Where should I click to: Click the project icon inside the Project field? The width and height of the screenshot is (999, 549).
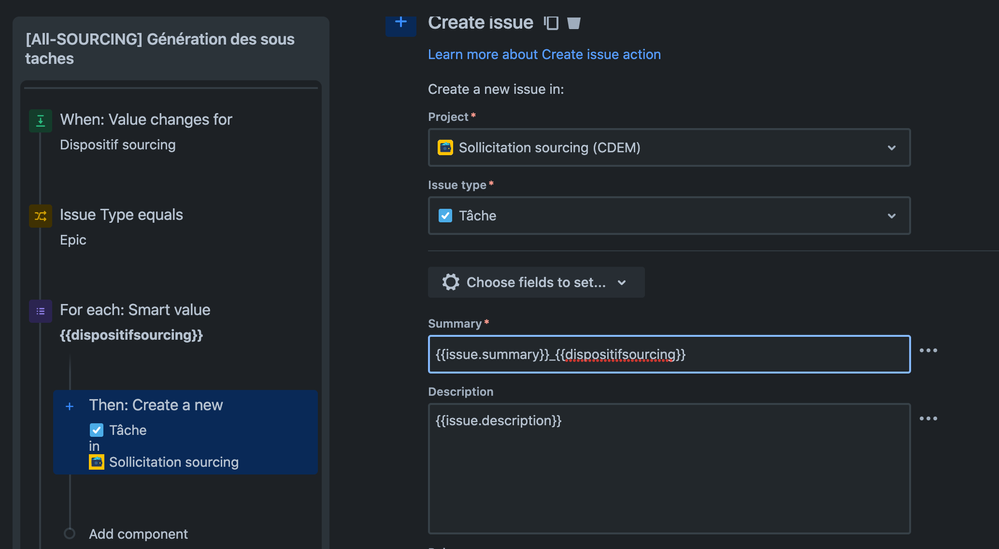[445, 147]
